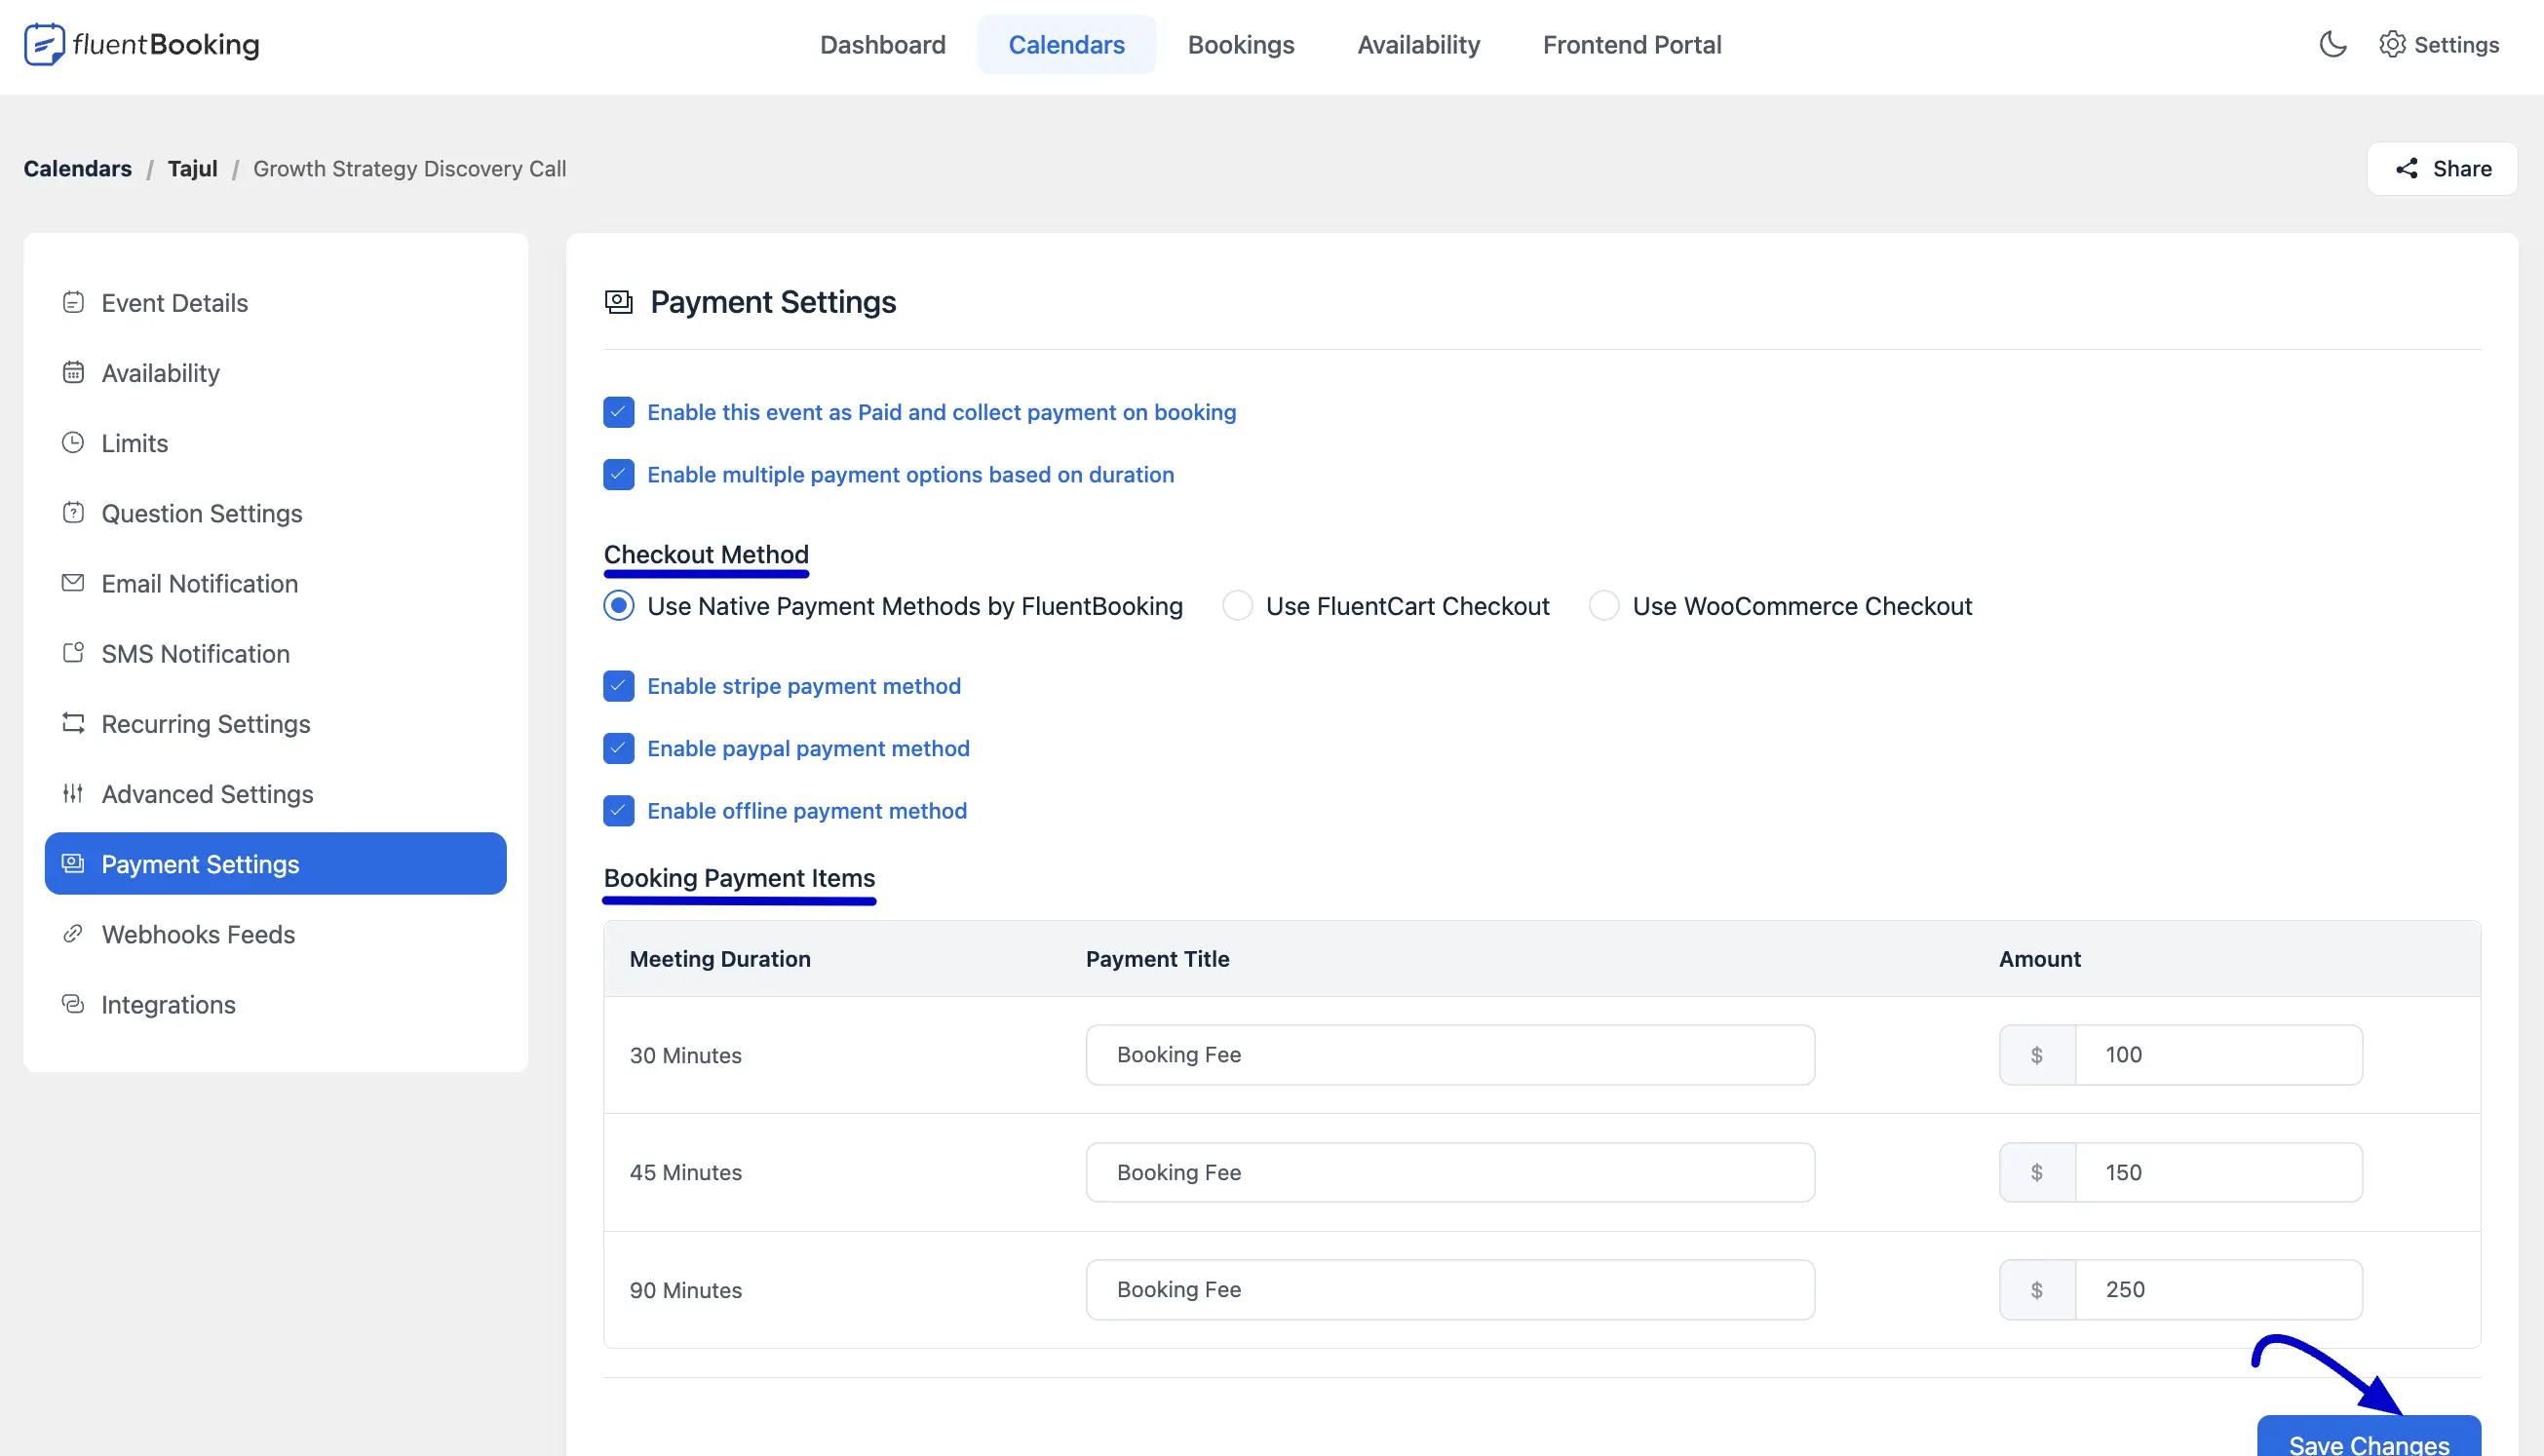The image size is (2544, 1456).
Task: Disable stripe payment method checkbox
Action: pyautogui.click(x=619, y=686)
